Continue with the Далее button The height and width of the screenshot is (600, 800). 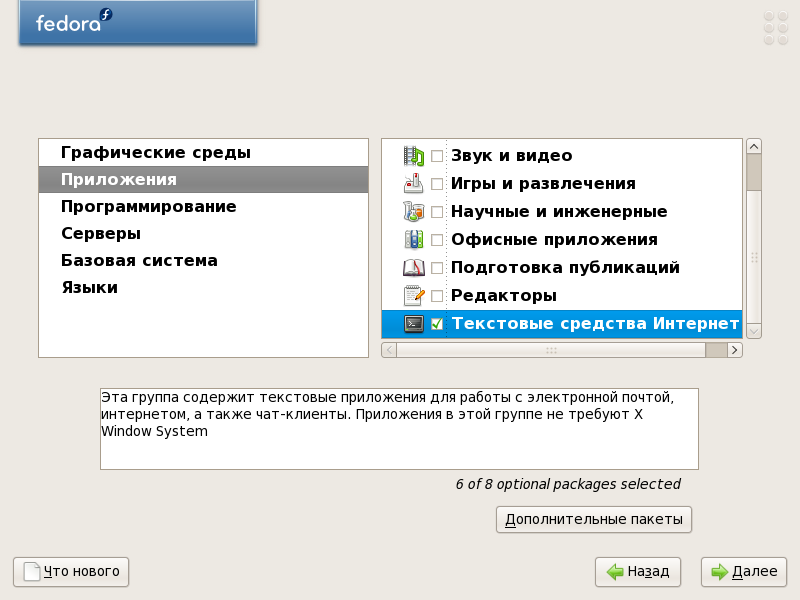744,572
